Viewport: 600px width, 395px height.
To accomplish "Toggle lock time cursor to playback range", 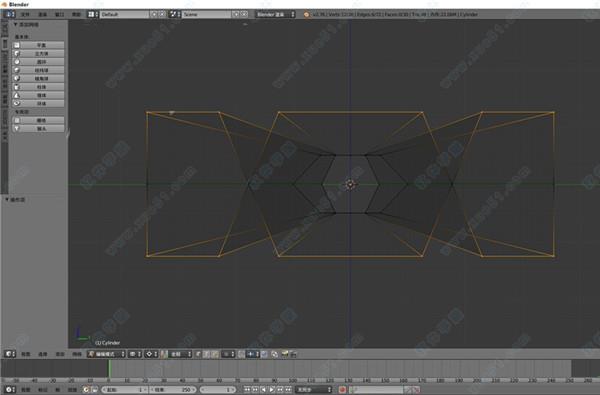I will [x=94, y=390].
